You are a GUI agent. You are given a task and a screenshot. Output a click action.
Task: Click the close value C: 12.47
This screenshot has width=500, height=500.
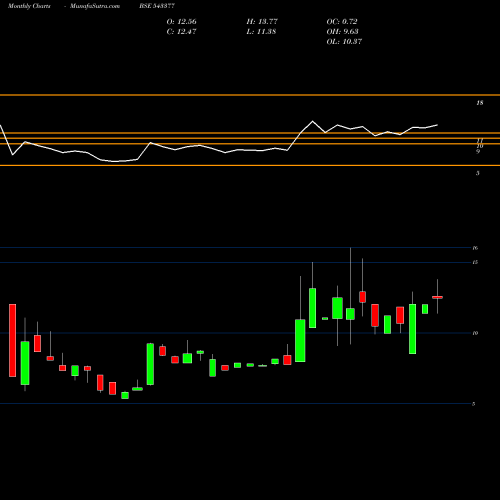[x=181, y=32]
